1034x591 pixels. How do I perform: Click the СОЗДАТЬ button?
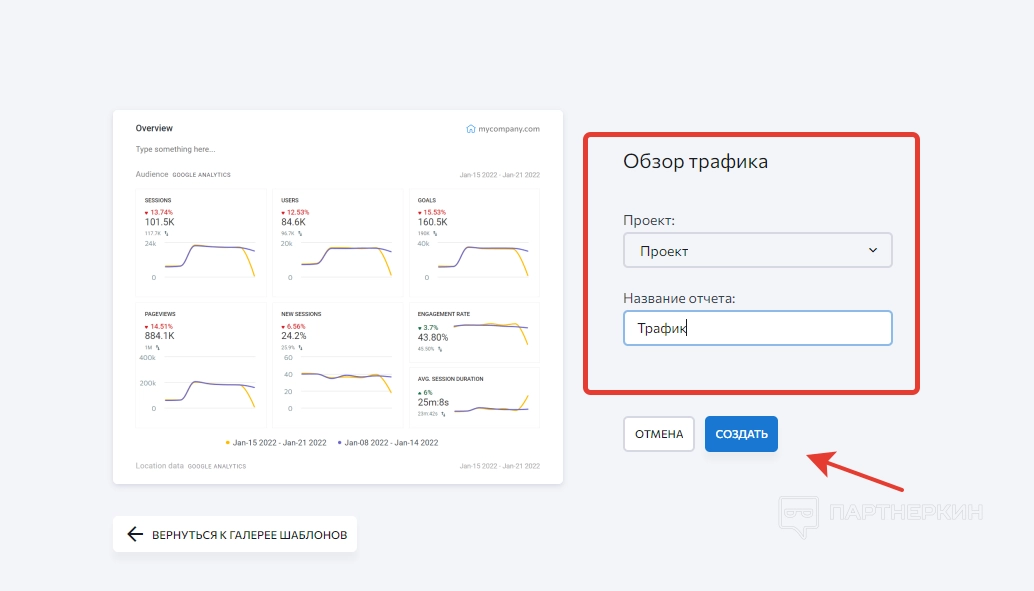tap(741, 434)
